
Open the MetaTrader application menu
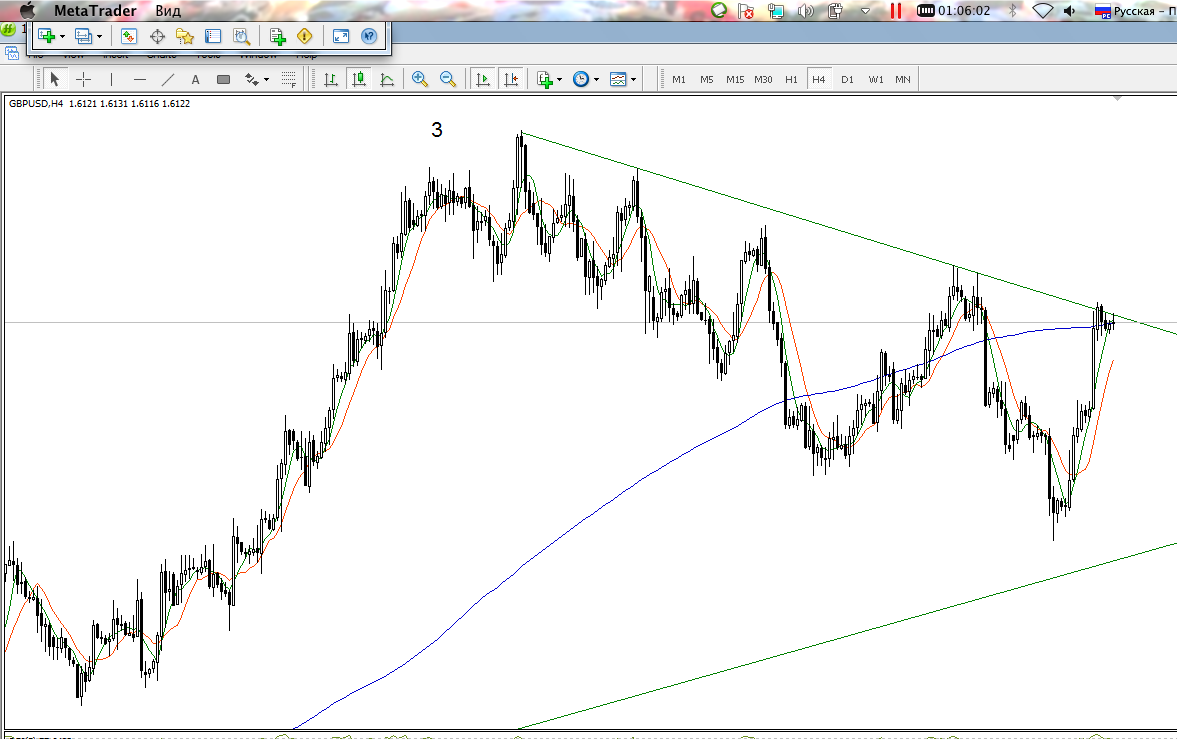[95, 11]
